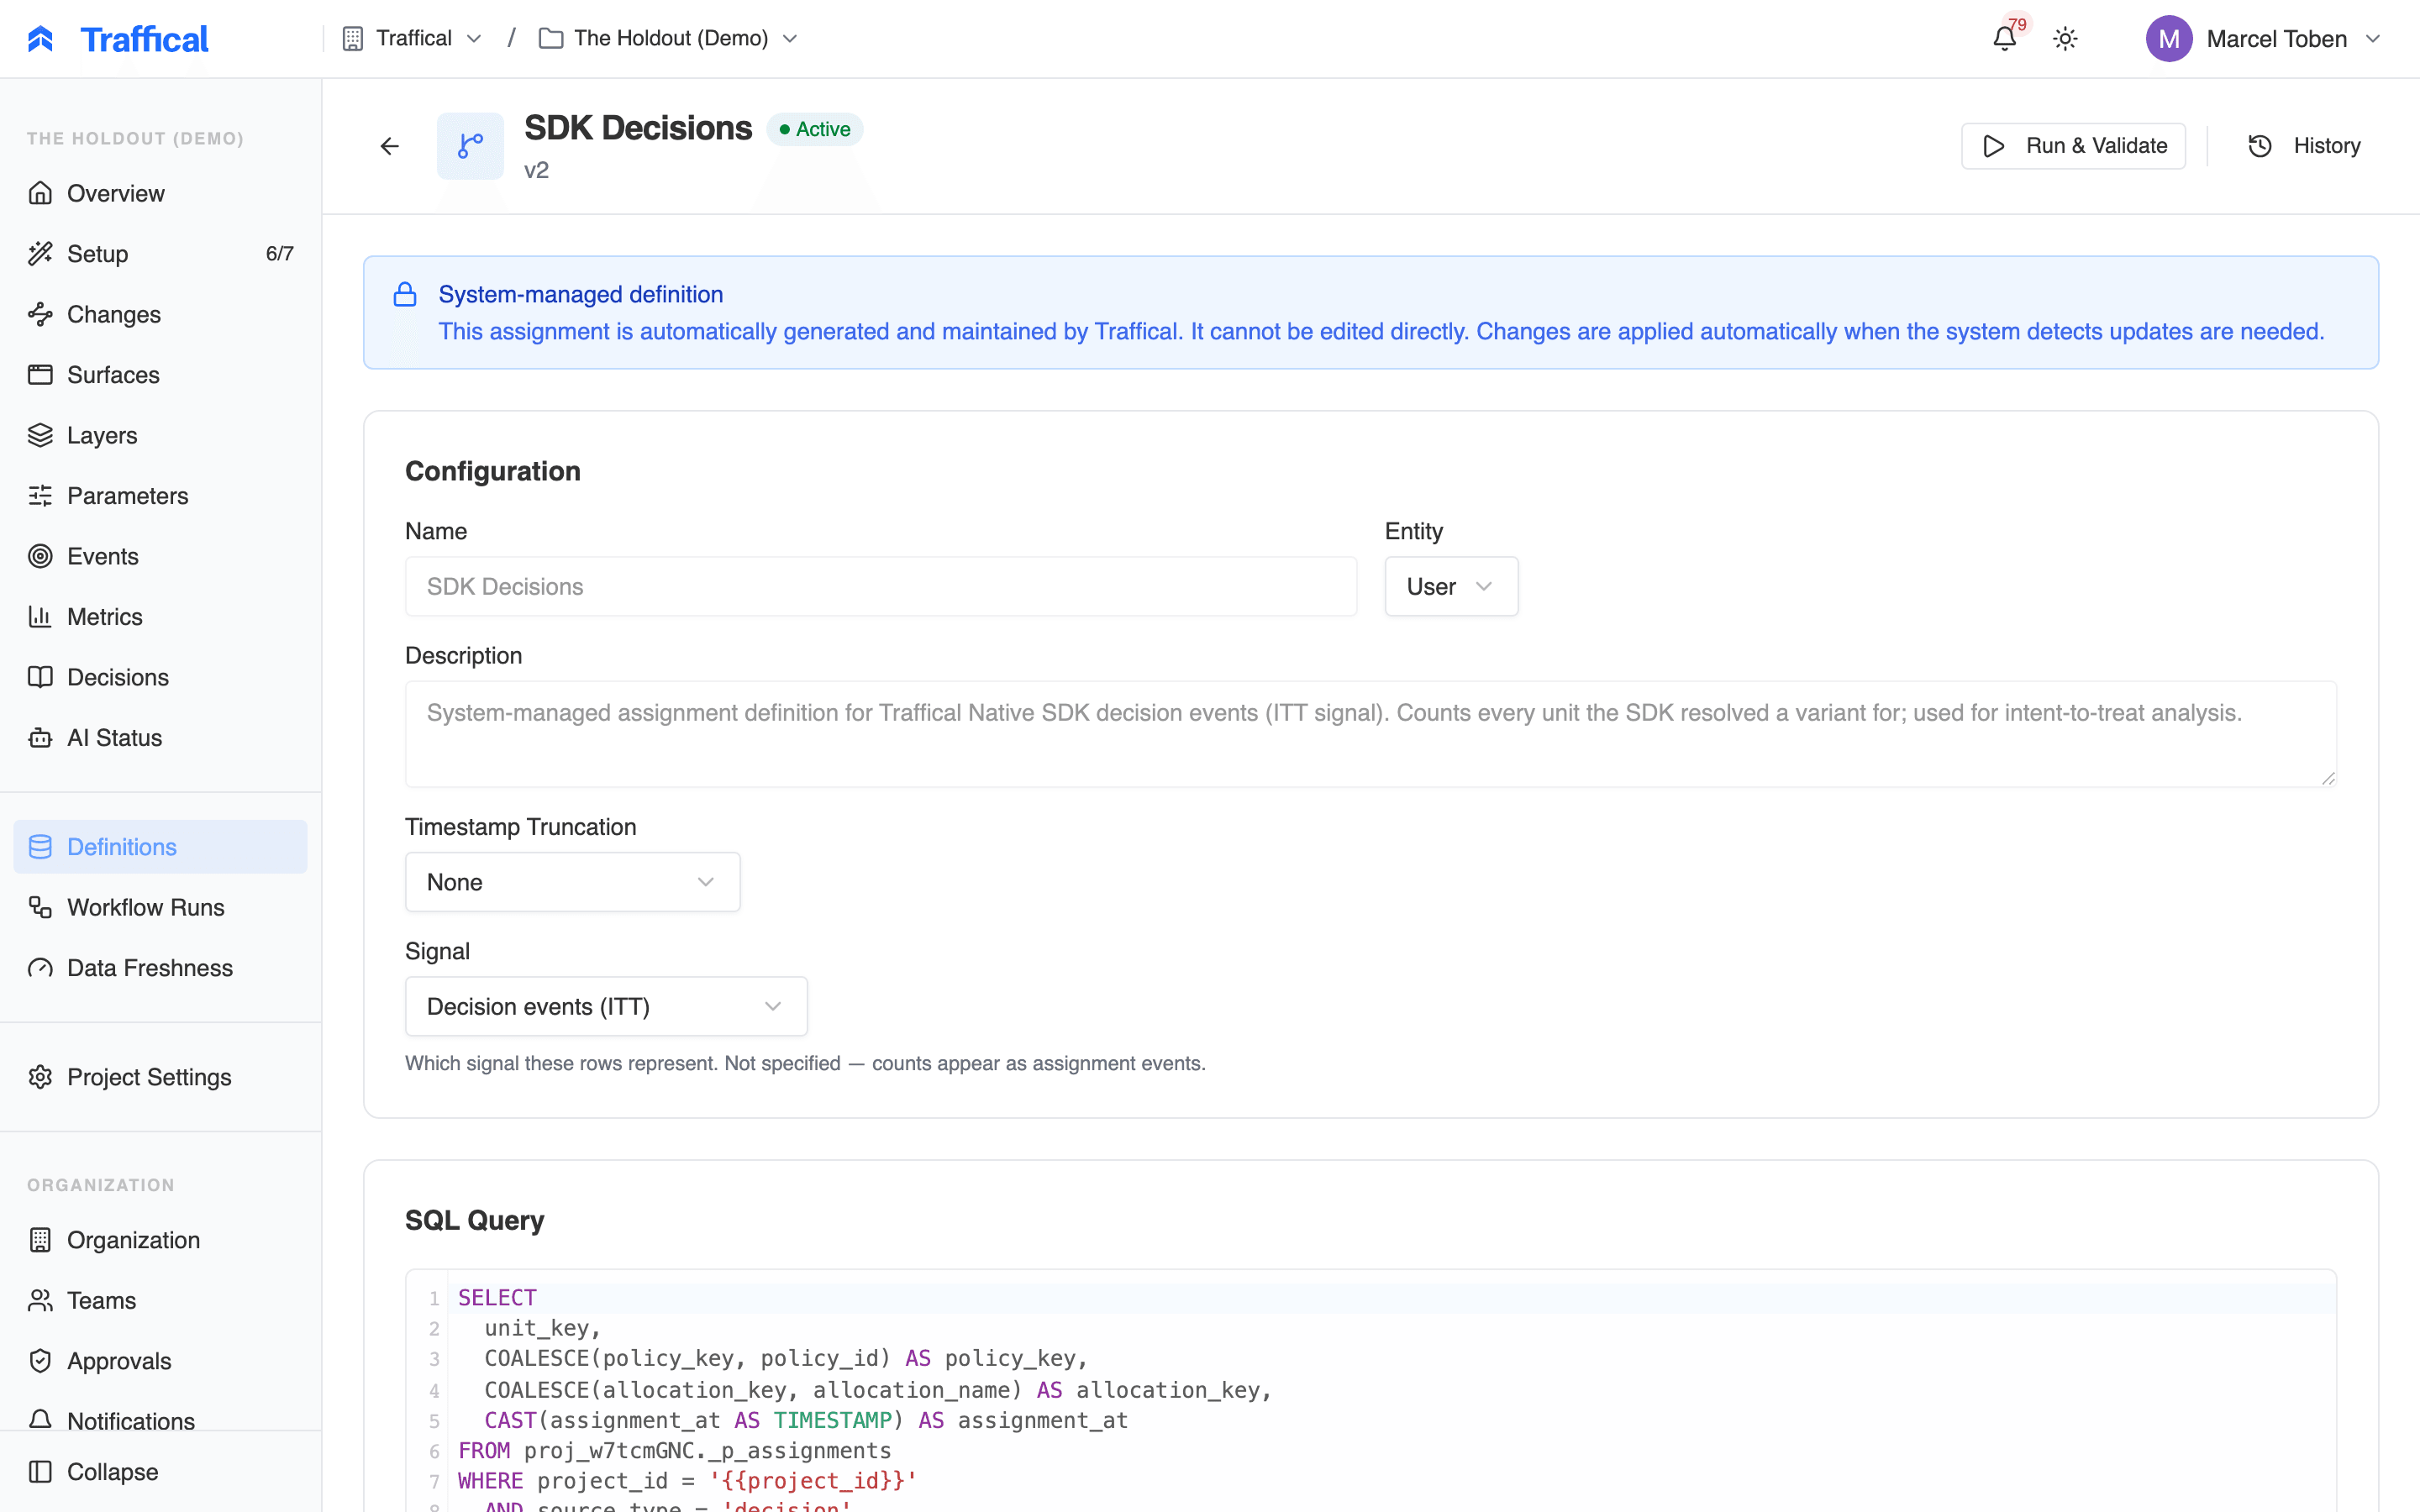Image resolution: width=2420 pixels, height=1512 pixels.
Task: Click the Traffical logo icon
Action: [41, 39]
